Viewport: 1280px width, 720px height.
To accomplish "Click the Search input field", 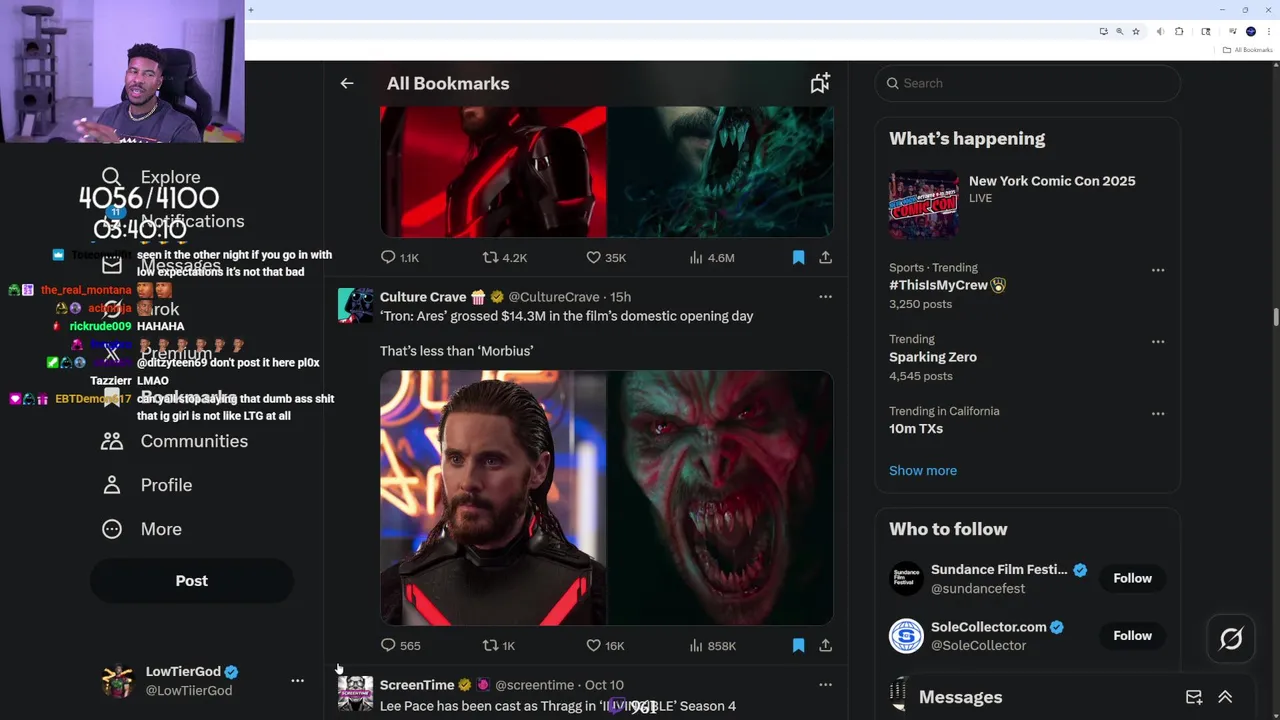I will [1028, 83].
